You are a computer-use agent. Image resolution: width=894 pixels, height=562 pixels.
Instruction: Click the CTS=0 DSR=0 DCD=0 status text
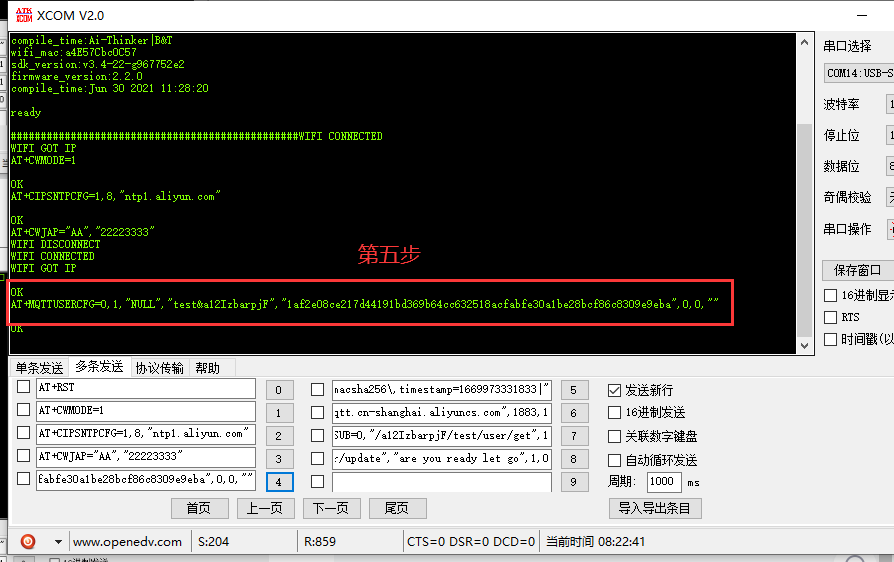pos(471,541)
